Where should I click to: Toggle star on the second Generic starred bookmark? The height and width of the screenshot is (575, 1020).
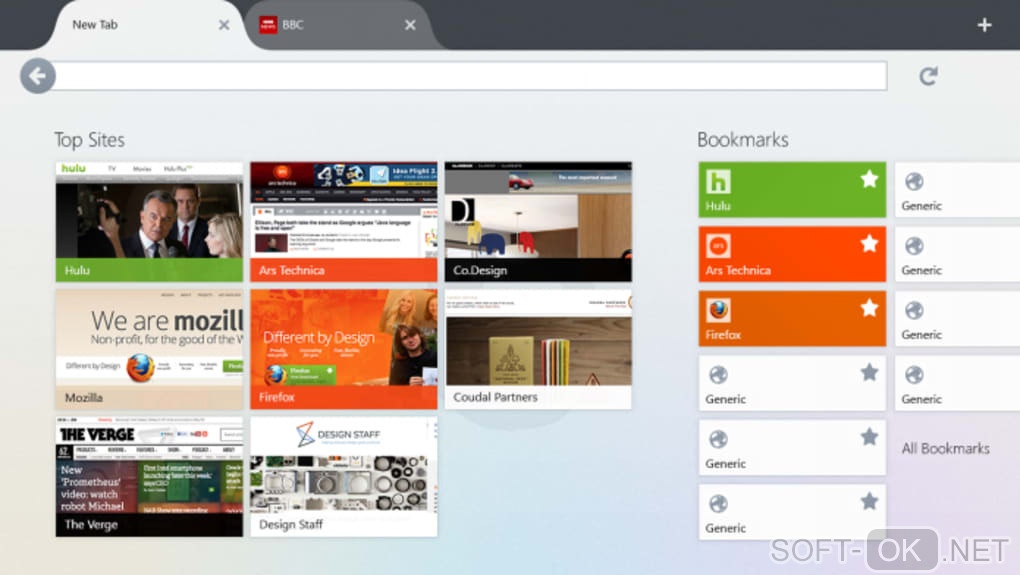tap(869, 436)
